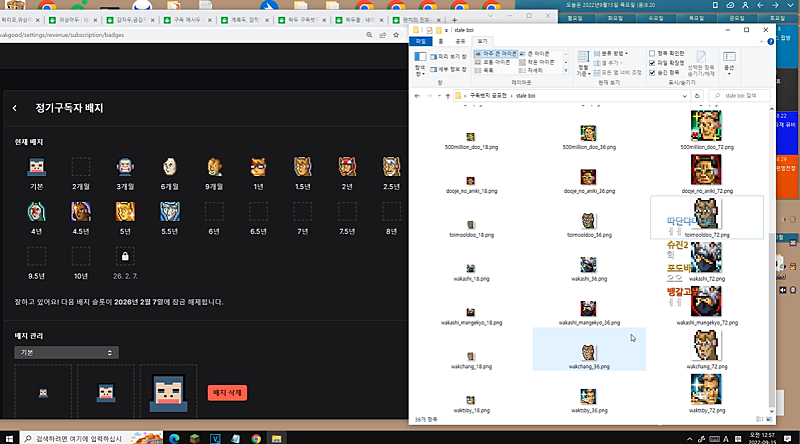Bookmark page with browser star icon
Image resolution: width=800 pixels, height=444 pixels.
click(396, 35)
